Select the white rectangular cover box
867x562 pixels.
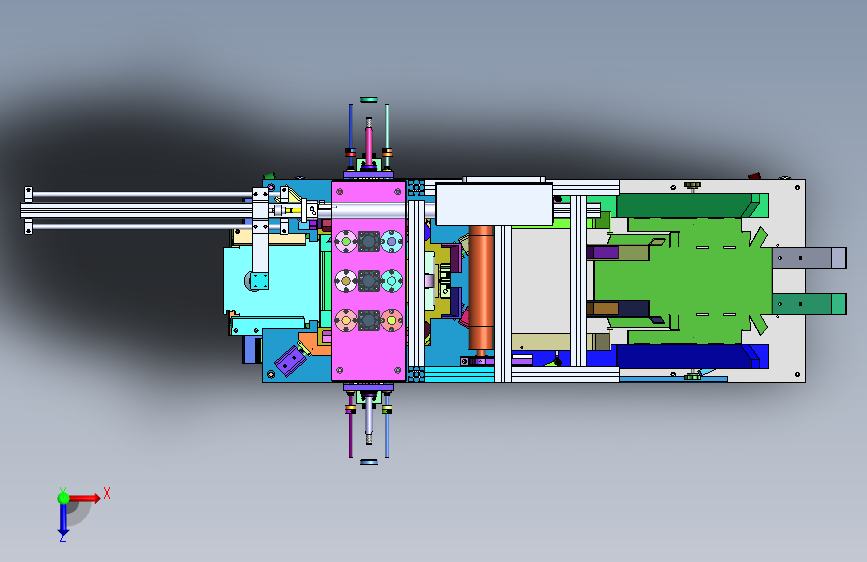coord(494,204)
